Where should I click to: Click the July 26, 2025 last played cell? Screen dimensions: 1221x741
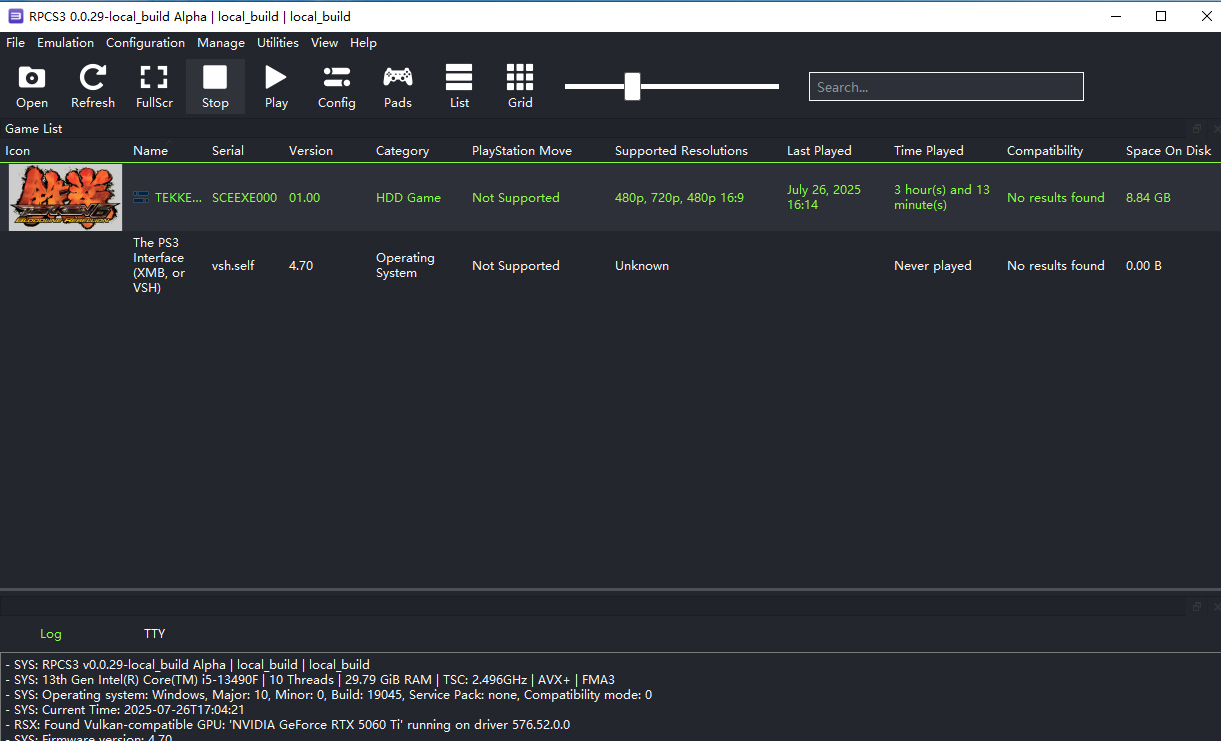tap(824, 197)
